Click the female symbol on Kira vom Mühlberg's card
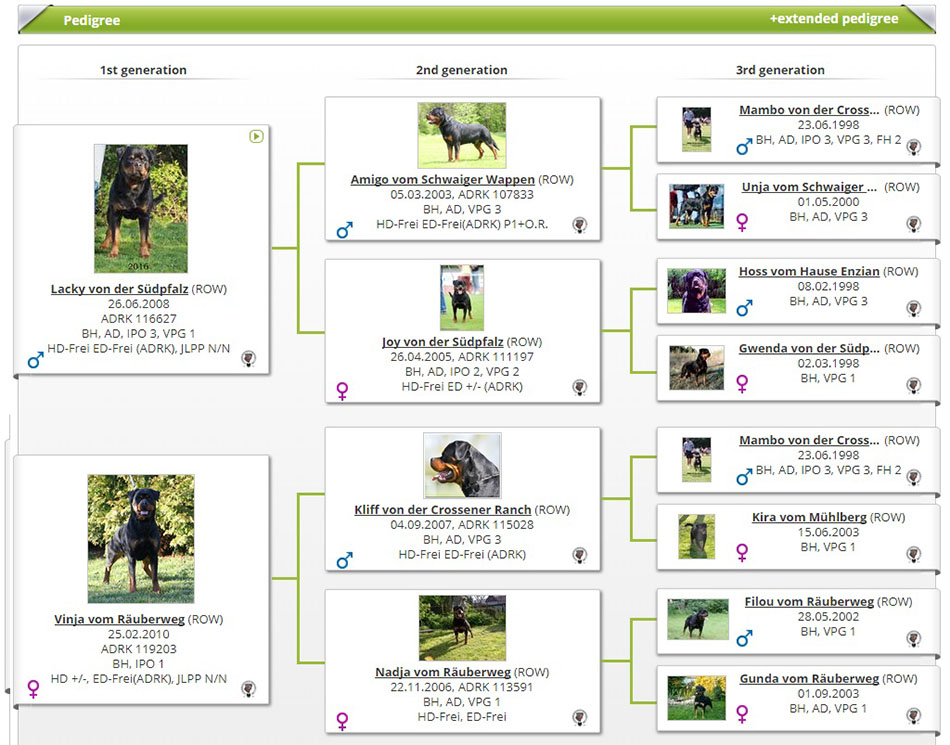950x745 pixels. (x=742, y=551)
